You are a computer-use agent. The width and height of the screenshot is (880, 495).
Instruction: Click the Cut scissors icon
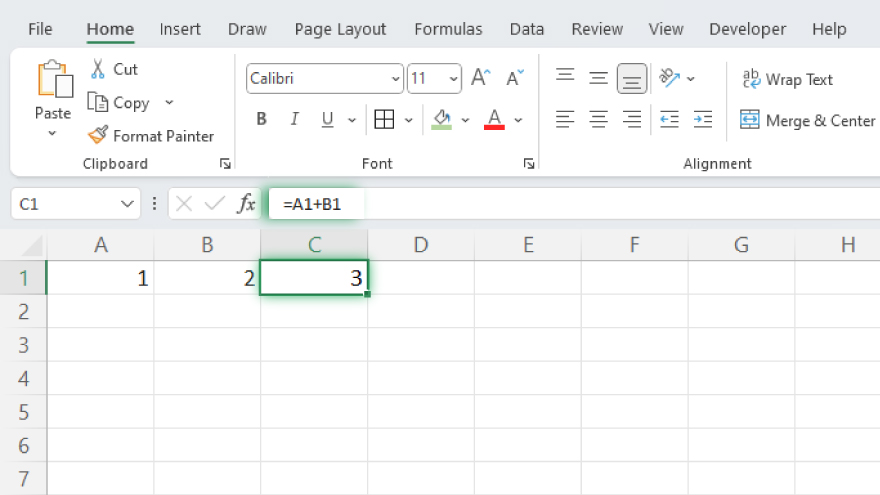click(x=98, y=69)
